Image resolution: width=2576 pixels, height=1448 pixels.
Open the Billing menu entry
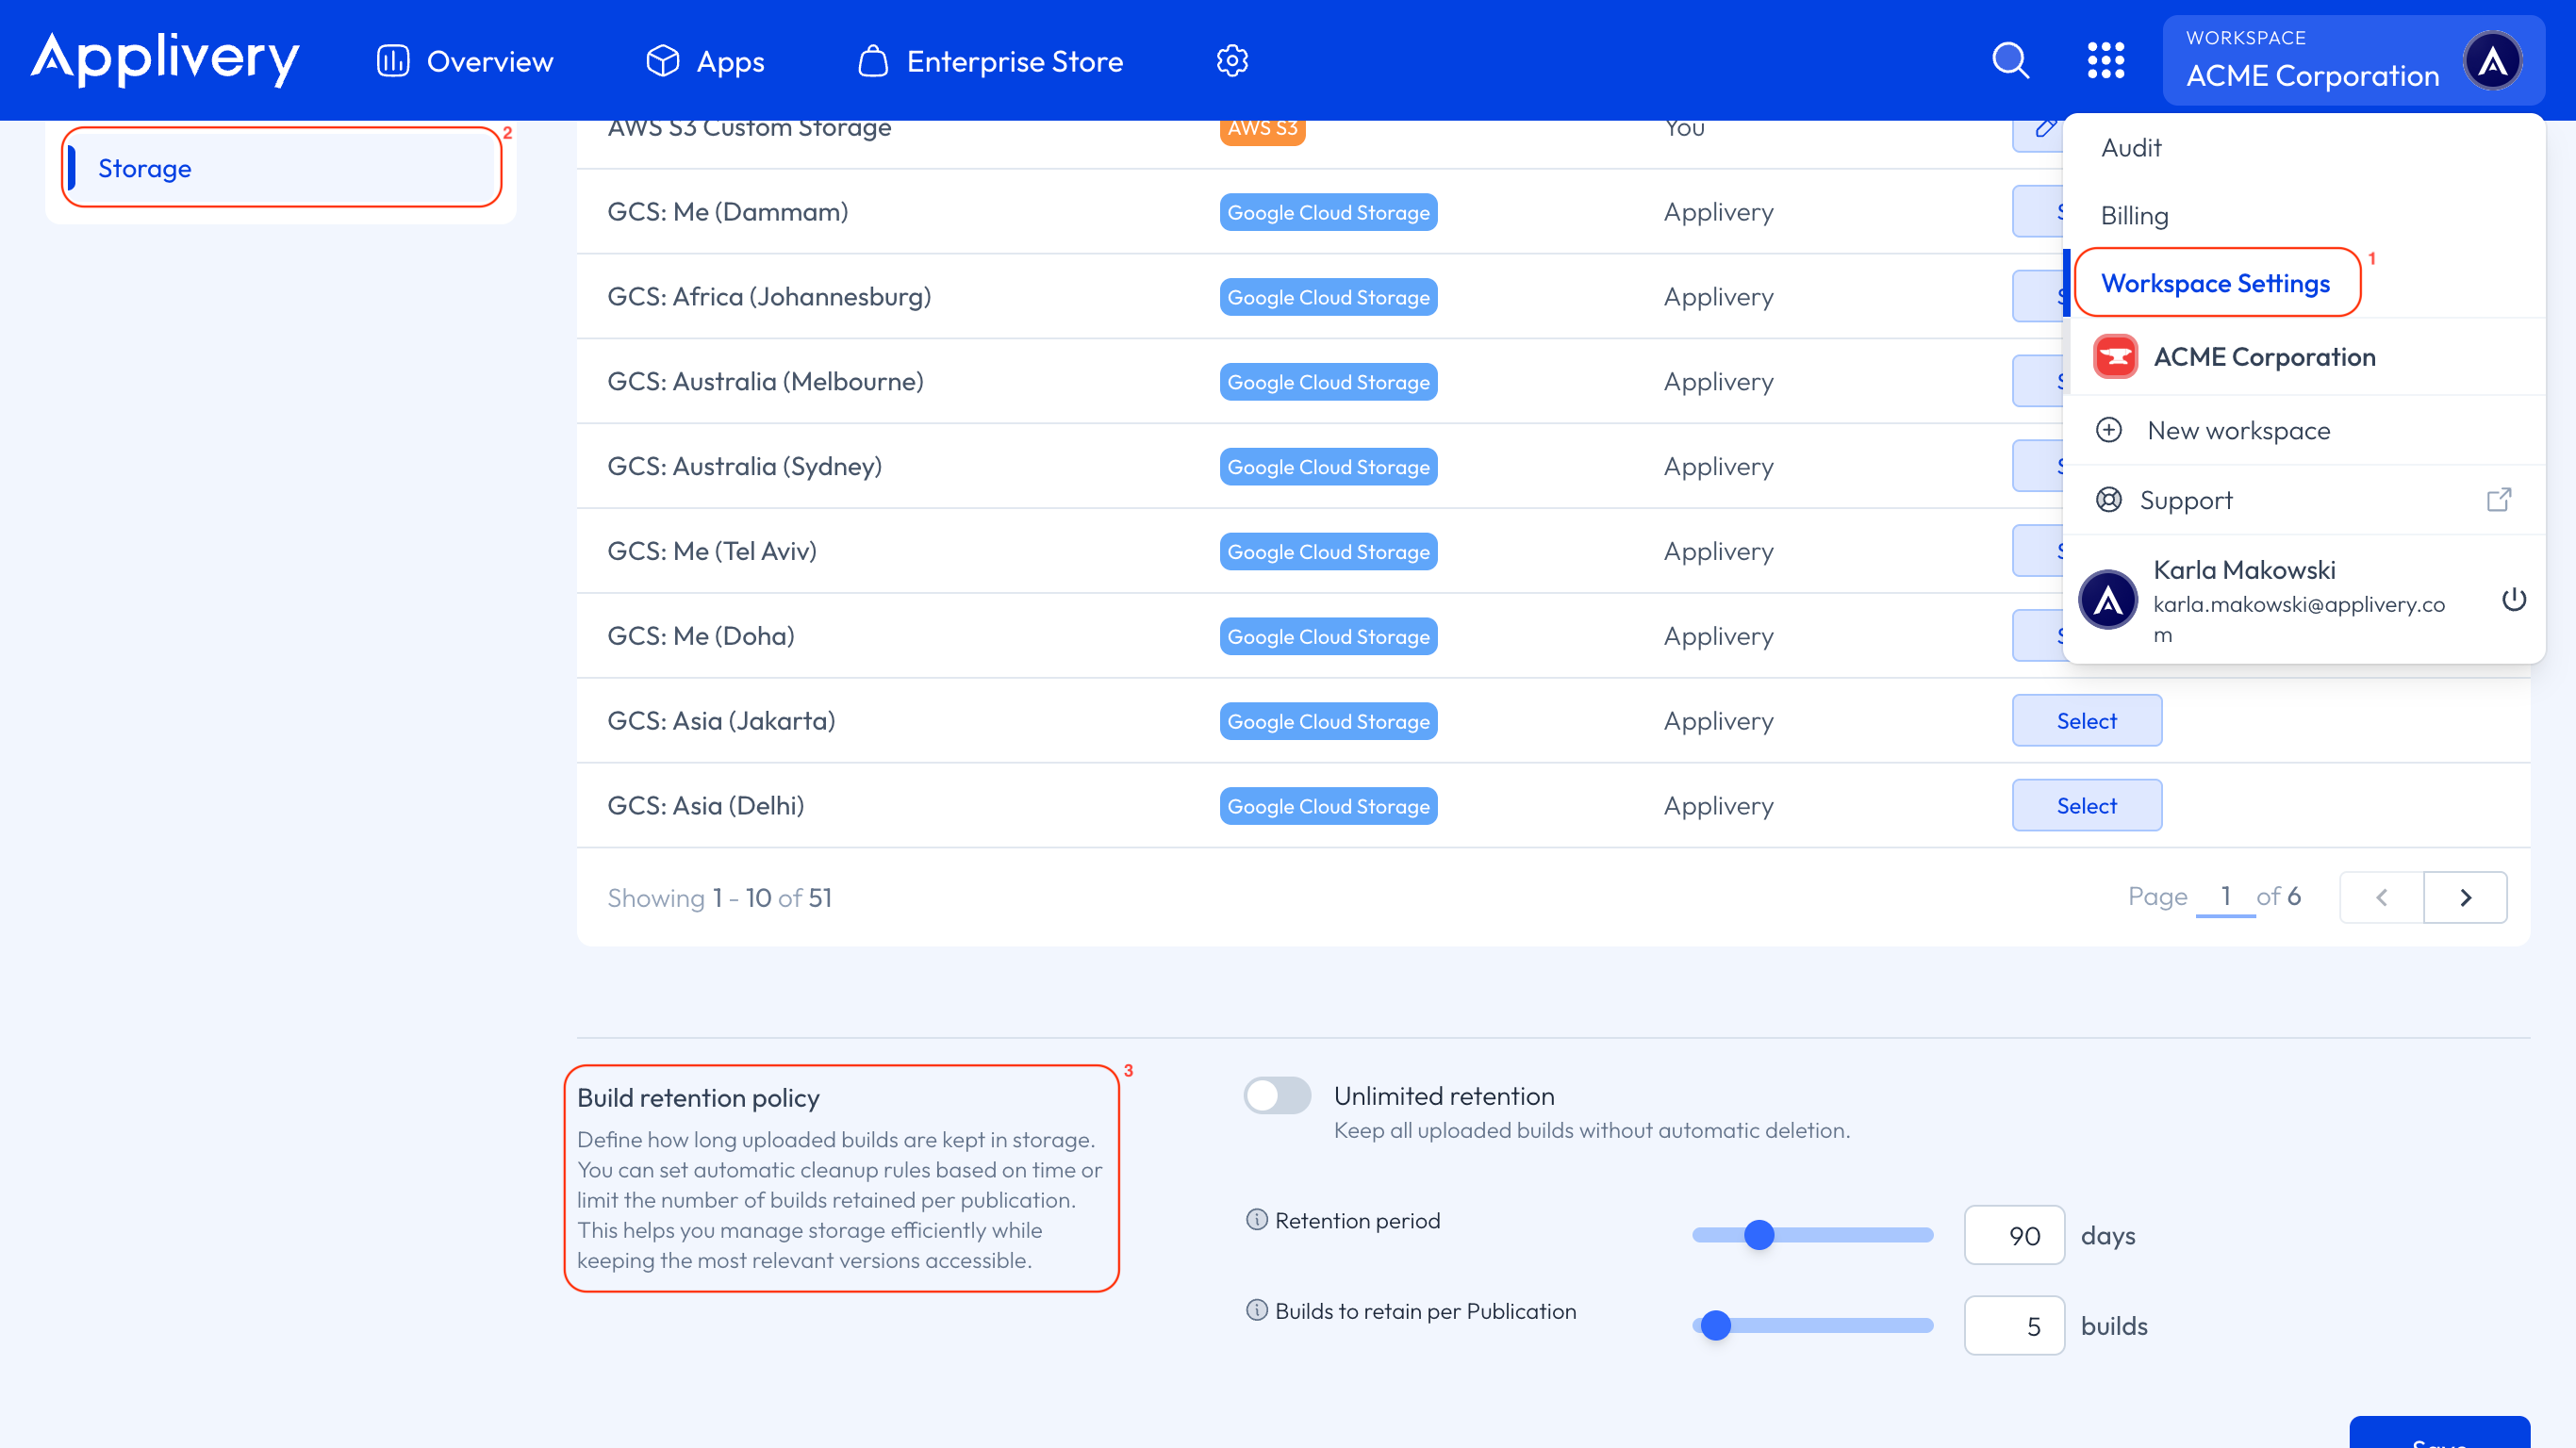click(x=2134, y=216)
